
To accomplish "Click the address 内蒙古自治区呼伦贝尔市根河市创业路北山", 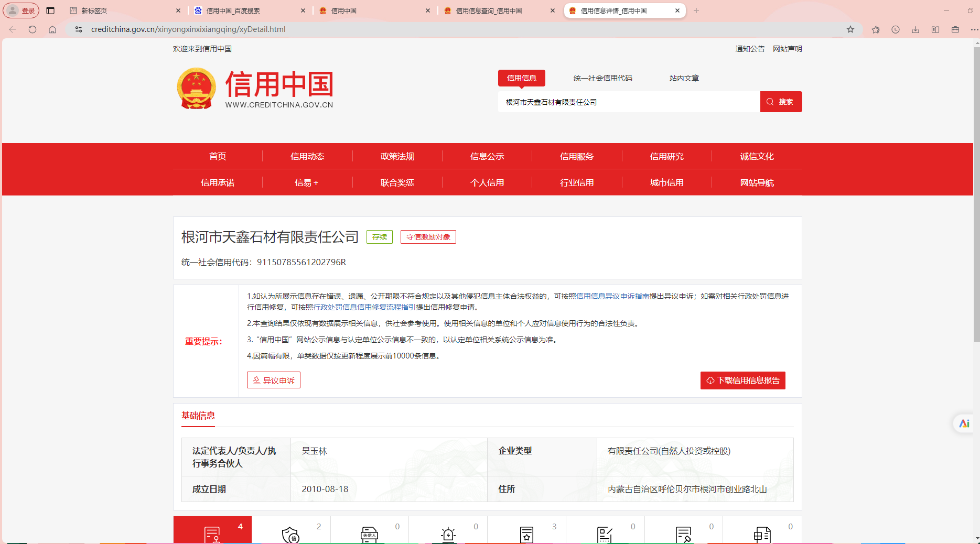I will pyautogui.click(x=687, y=489).
